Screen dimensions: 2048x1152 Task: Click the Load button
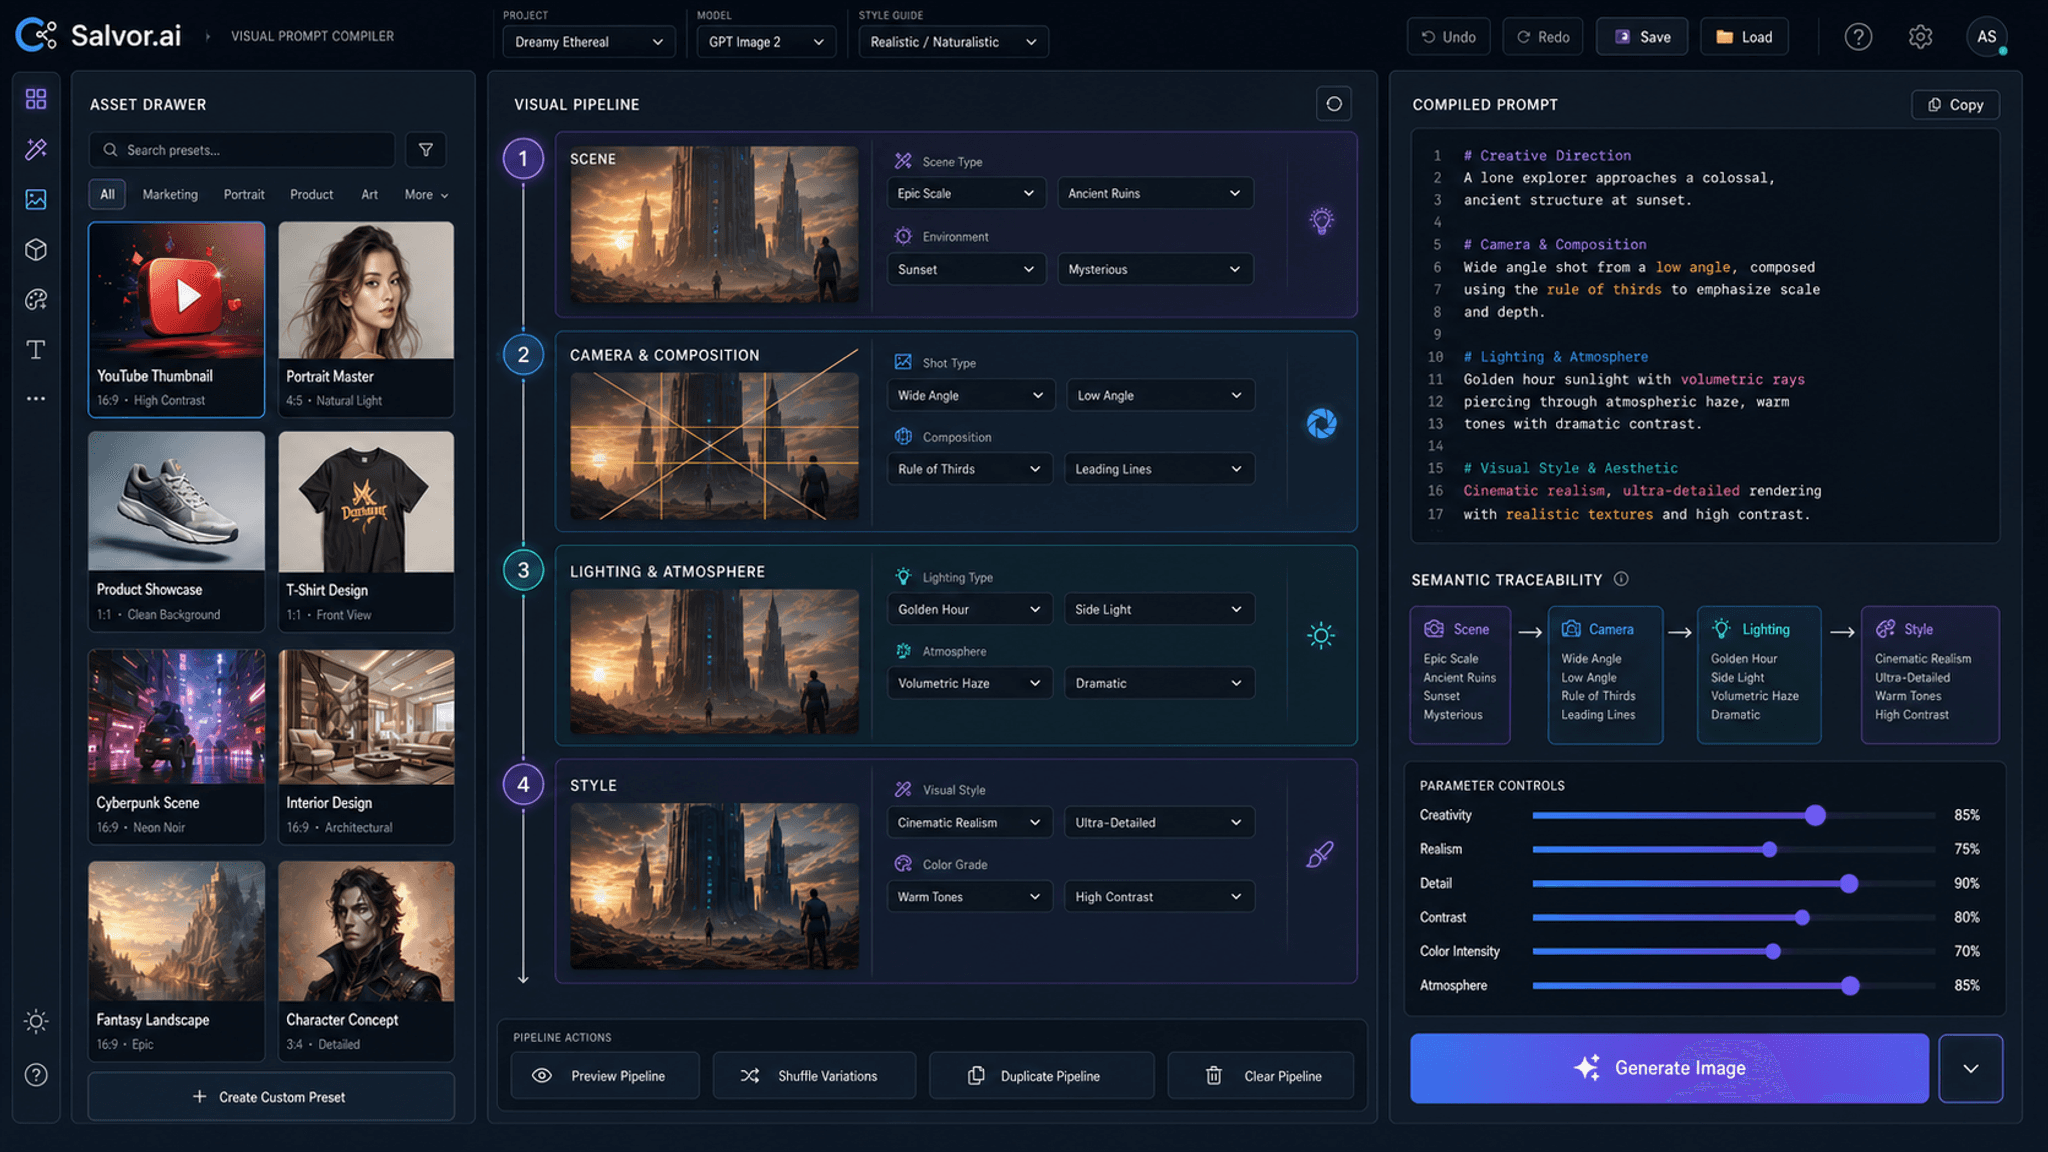click(1744, 37)
